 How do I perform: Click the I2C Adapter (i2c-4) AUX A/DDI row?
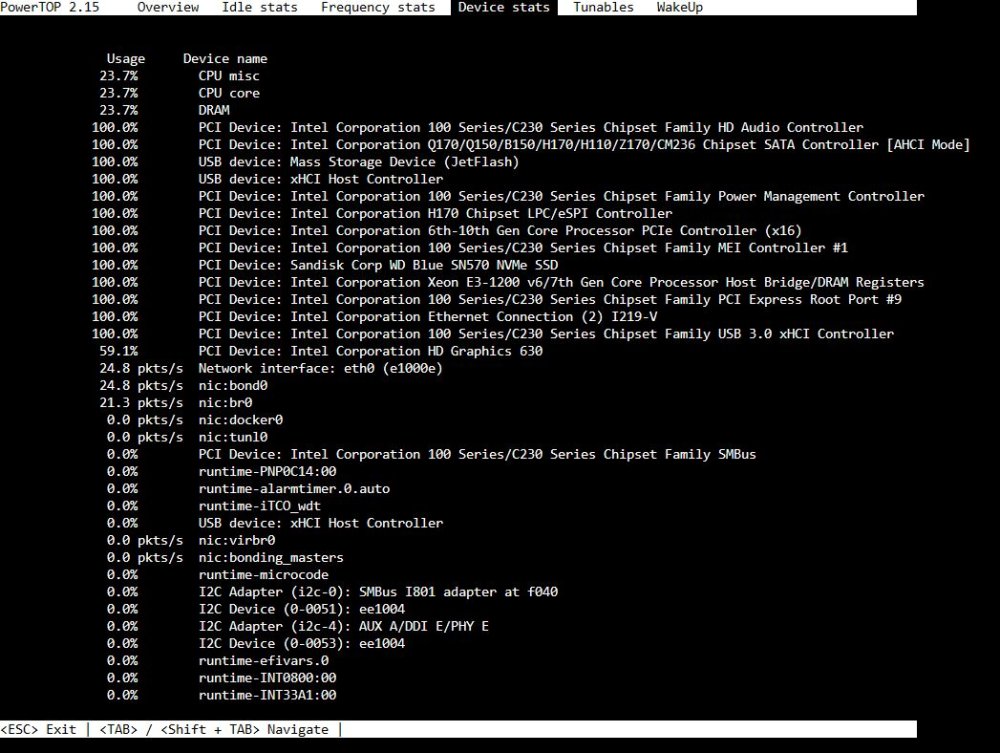[298, 627]
